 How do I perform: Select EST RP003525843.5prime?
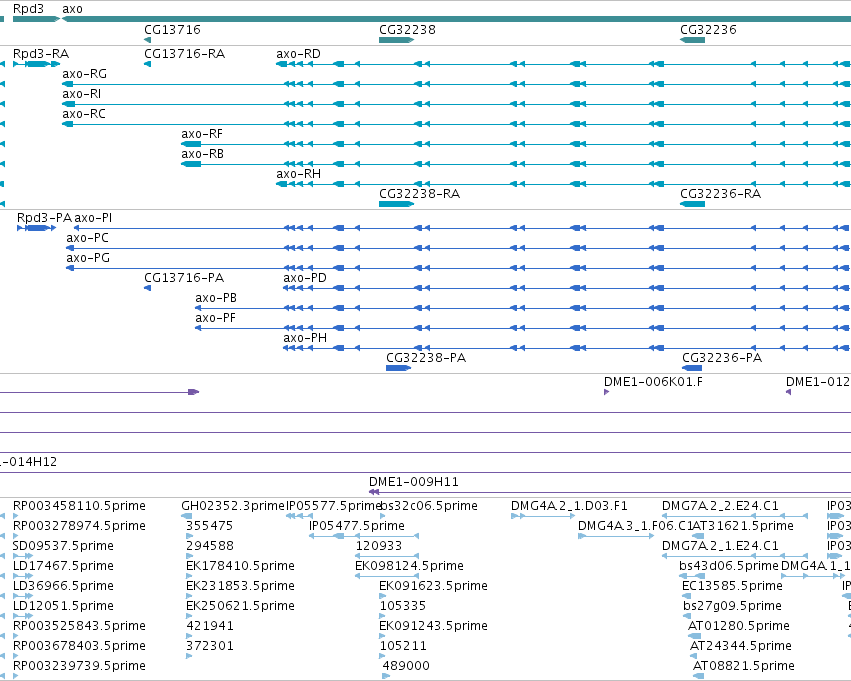[79, 626]
